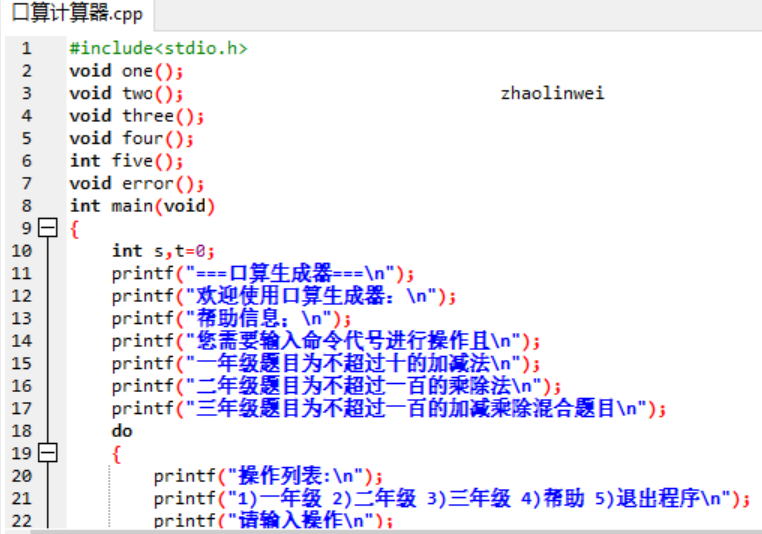Viewport: 762px width, 534px height.
Task: Click the void error(); declaration
Action: [x=137, y=184]
